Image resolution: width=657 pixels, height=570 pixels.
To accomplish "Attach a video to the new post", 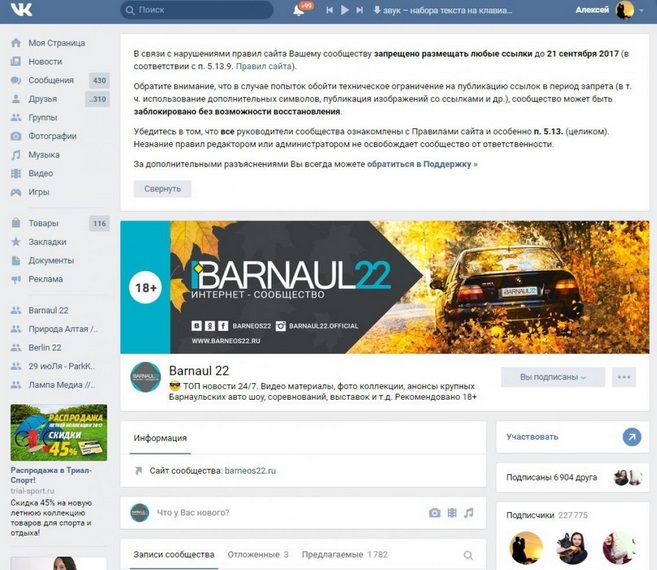I will click(452, 513).
